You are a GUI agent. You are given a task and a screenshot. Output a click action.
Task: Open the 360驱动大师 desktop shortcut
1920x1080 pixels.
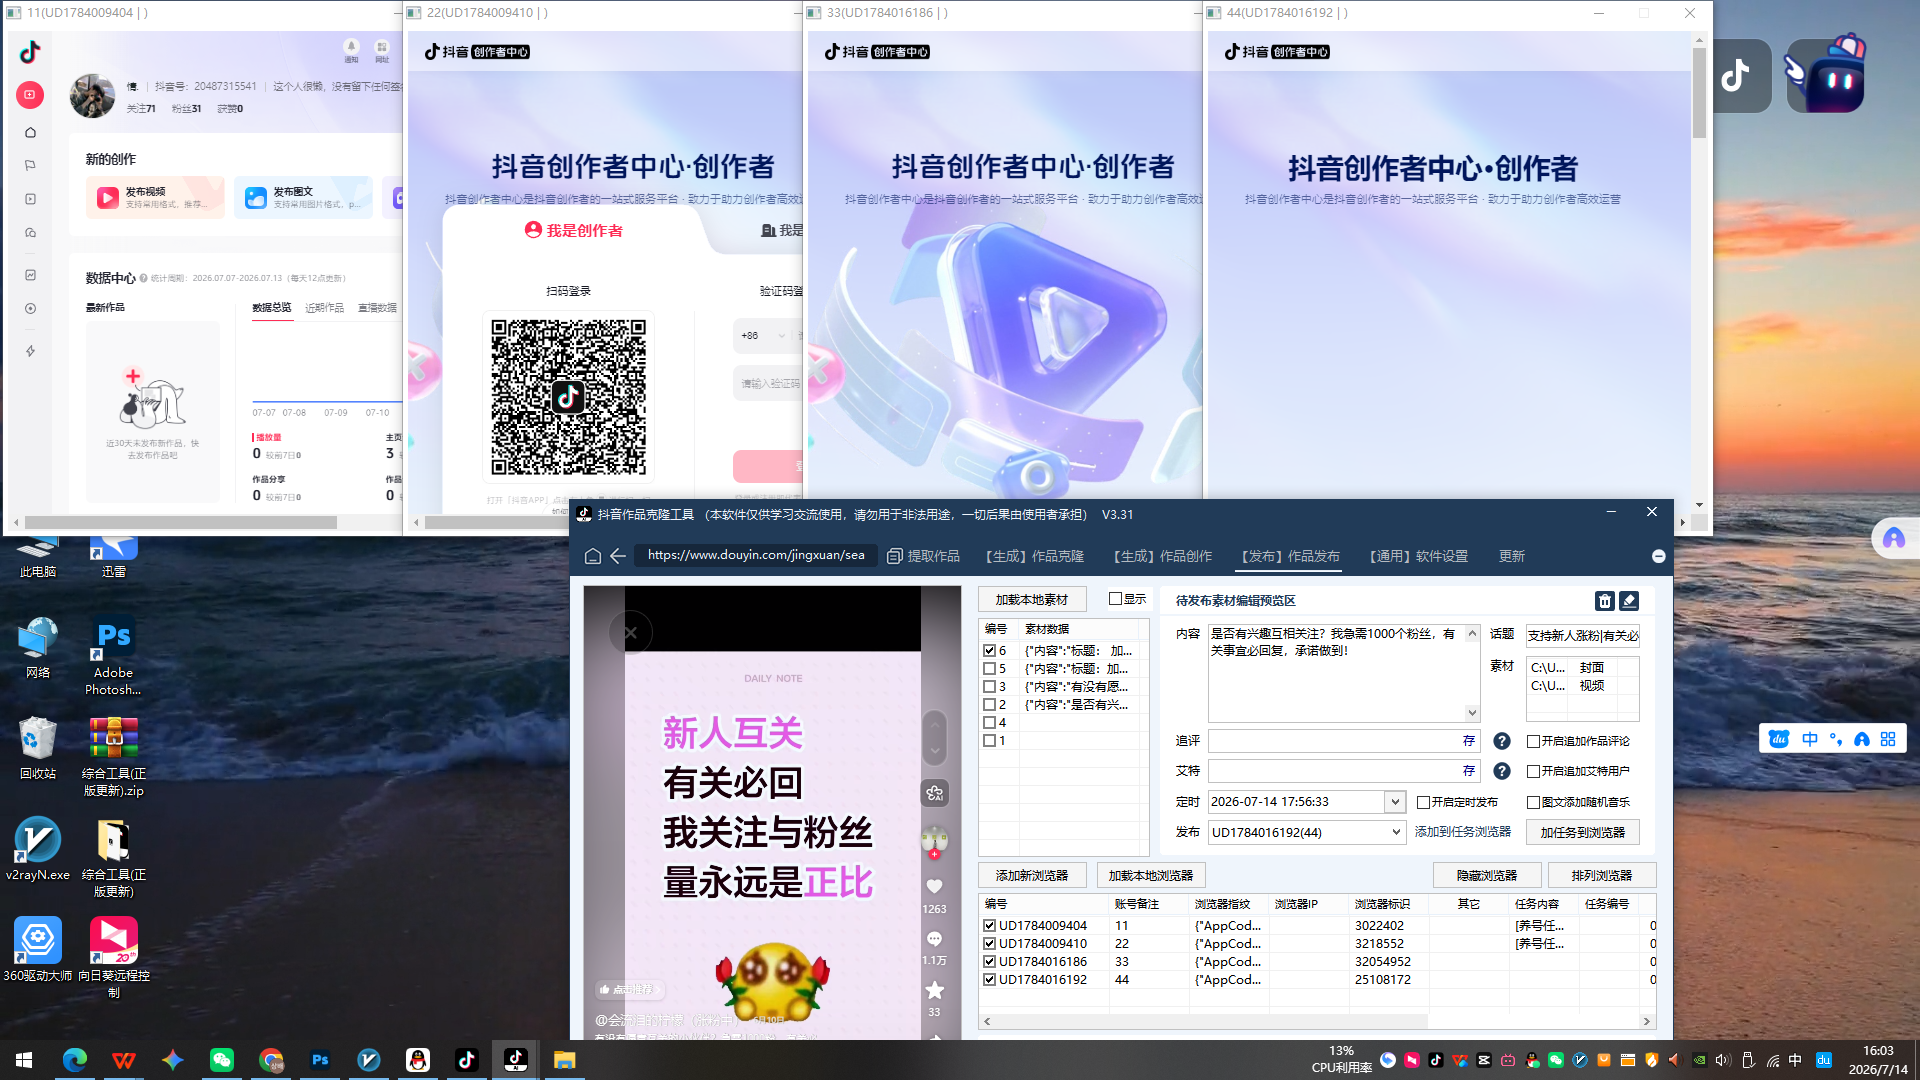pyautogui.click(x=38, y=950)
